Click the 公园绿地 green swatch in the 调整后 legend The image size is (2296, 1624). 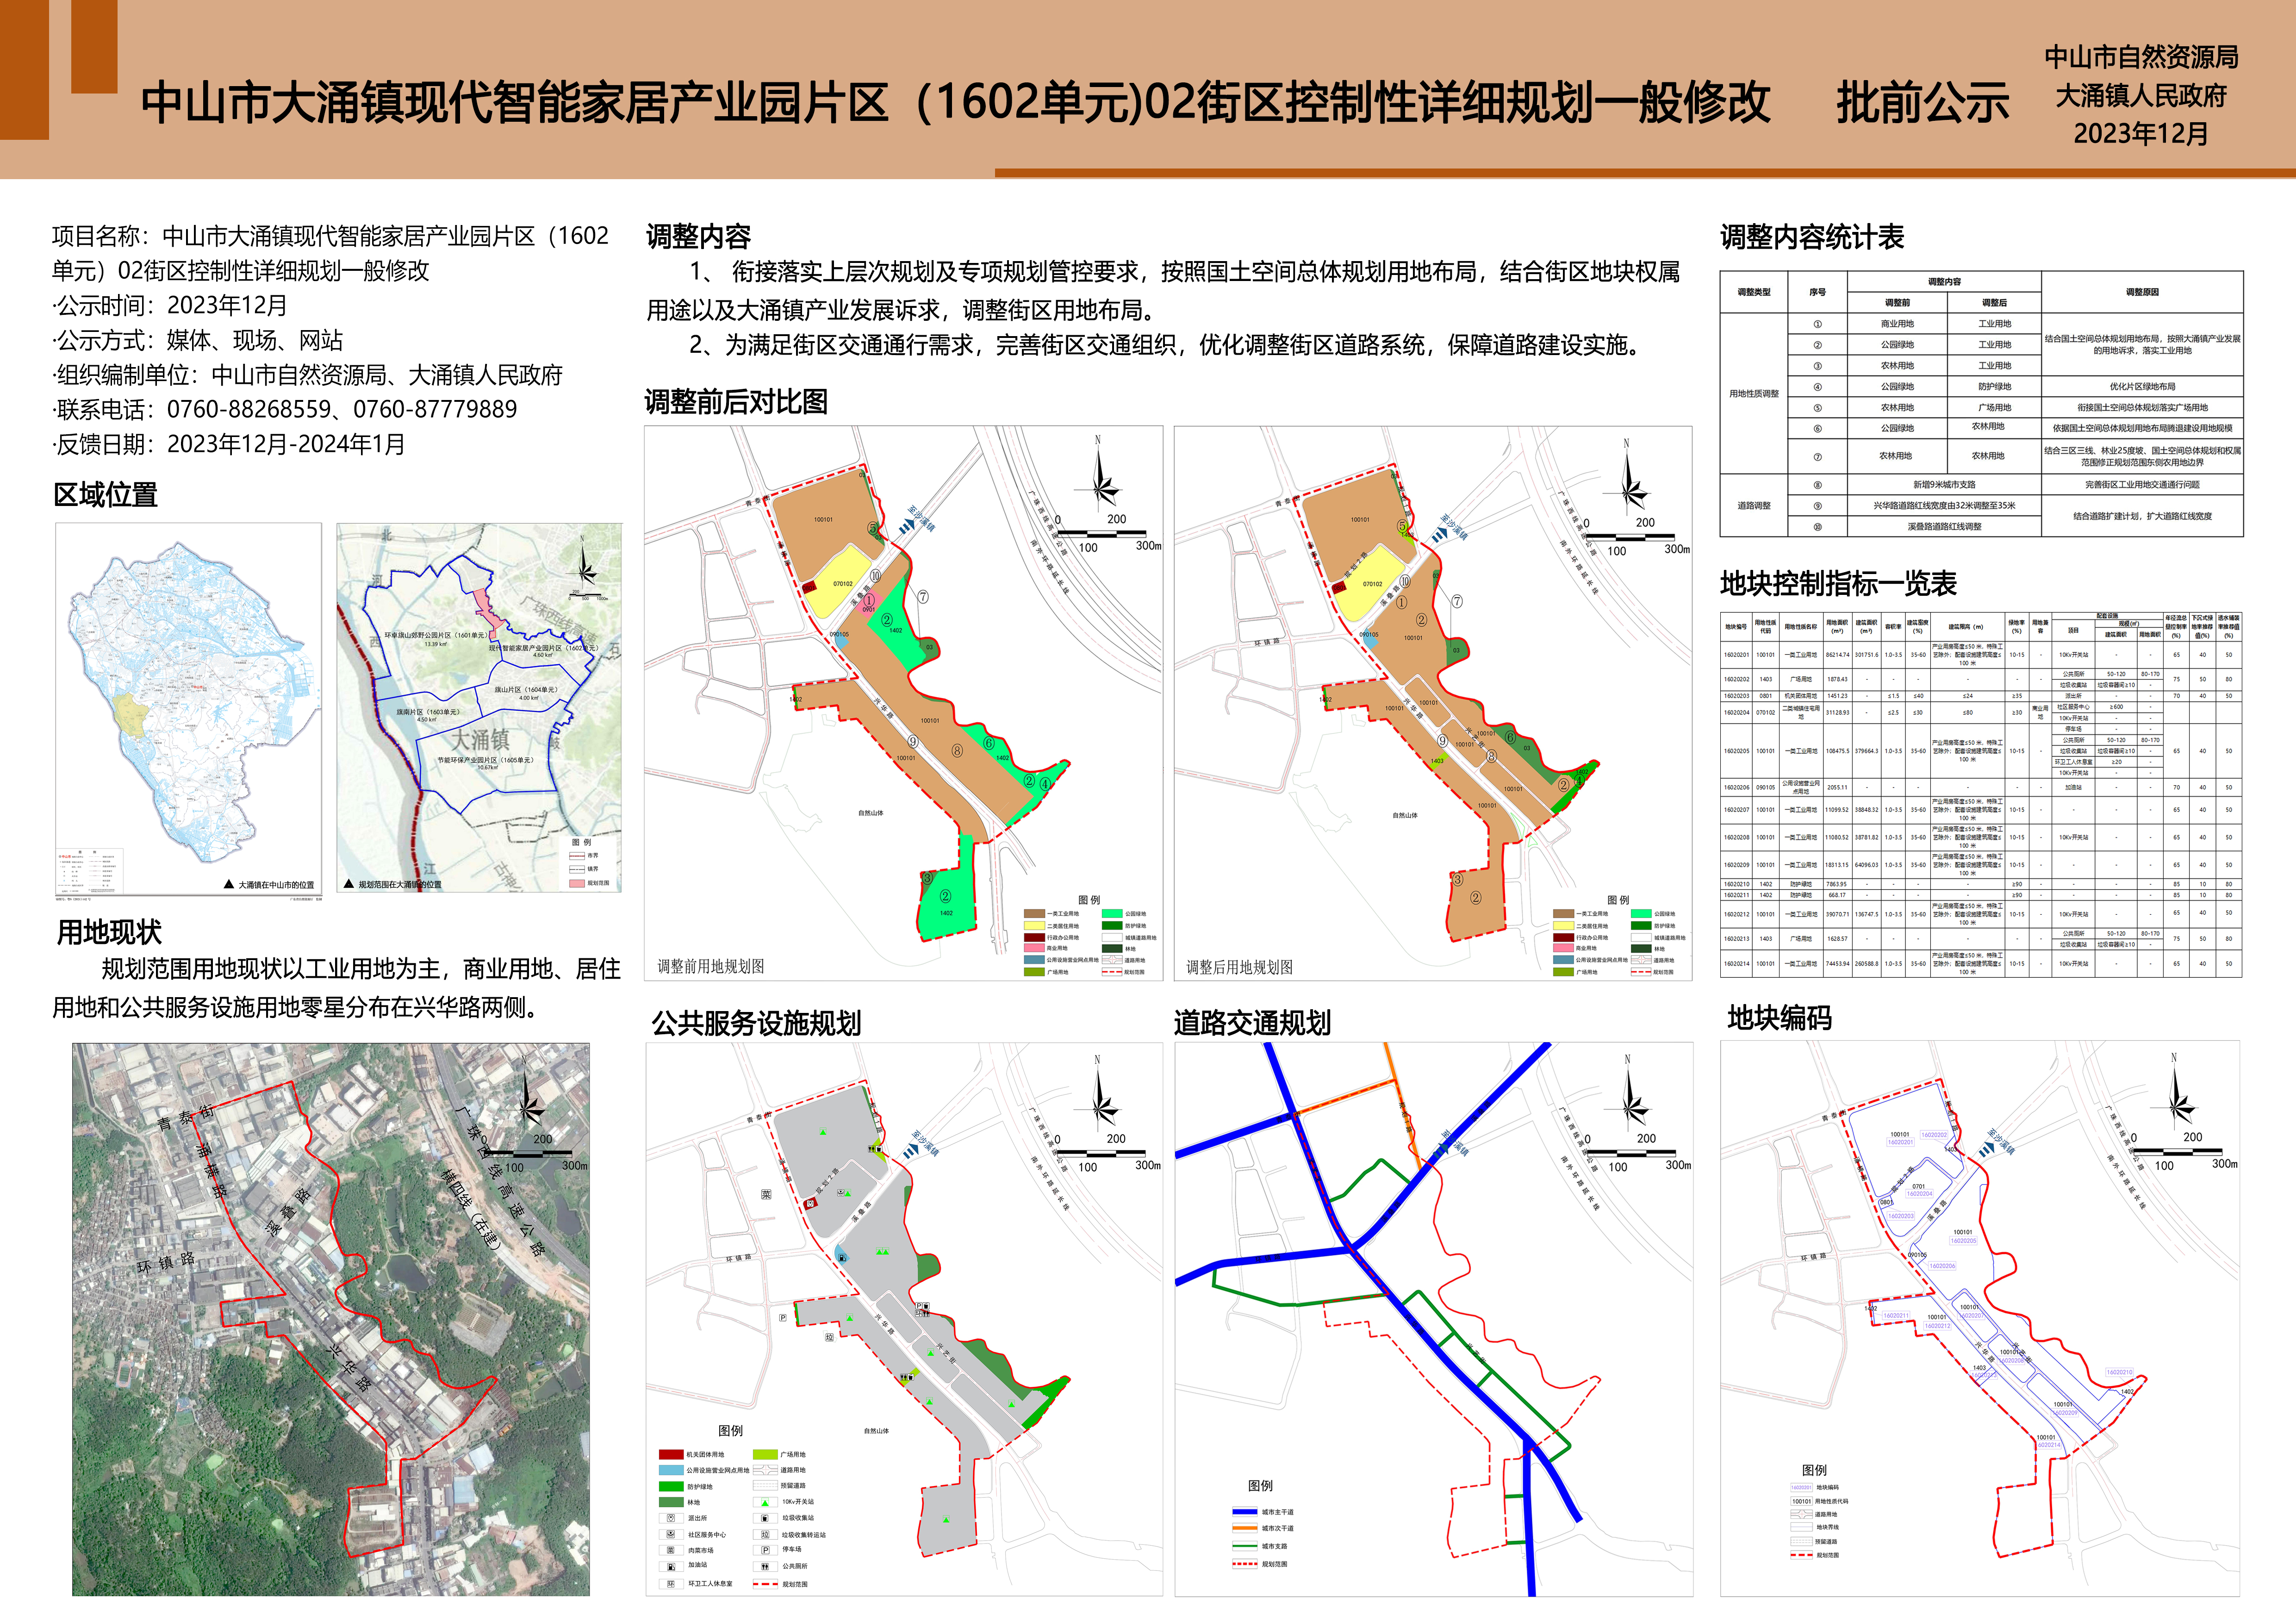pos(1641,914)
